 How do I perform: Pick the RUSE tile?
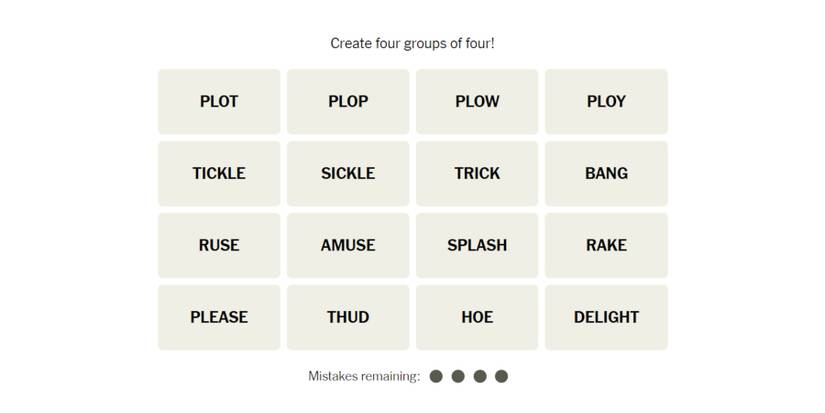(219, 245)
